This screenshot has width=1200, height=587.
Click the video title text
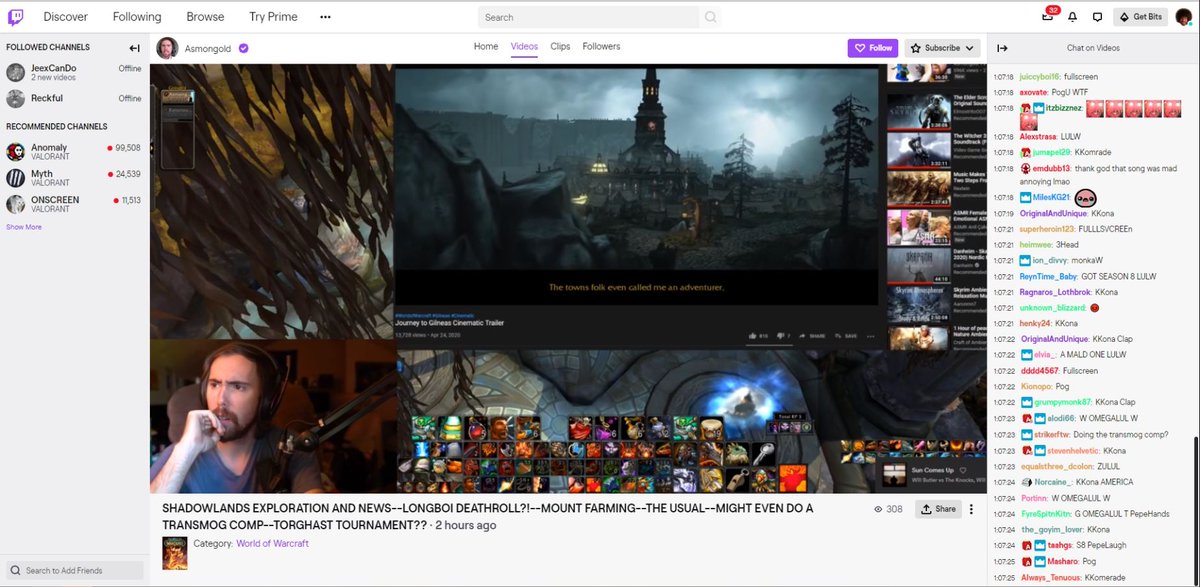point(487,516)
